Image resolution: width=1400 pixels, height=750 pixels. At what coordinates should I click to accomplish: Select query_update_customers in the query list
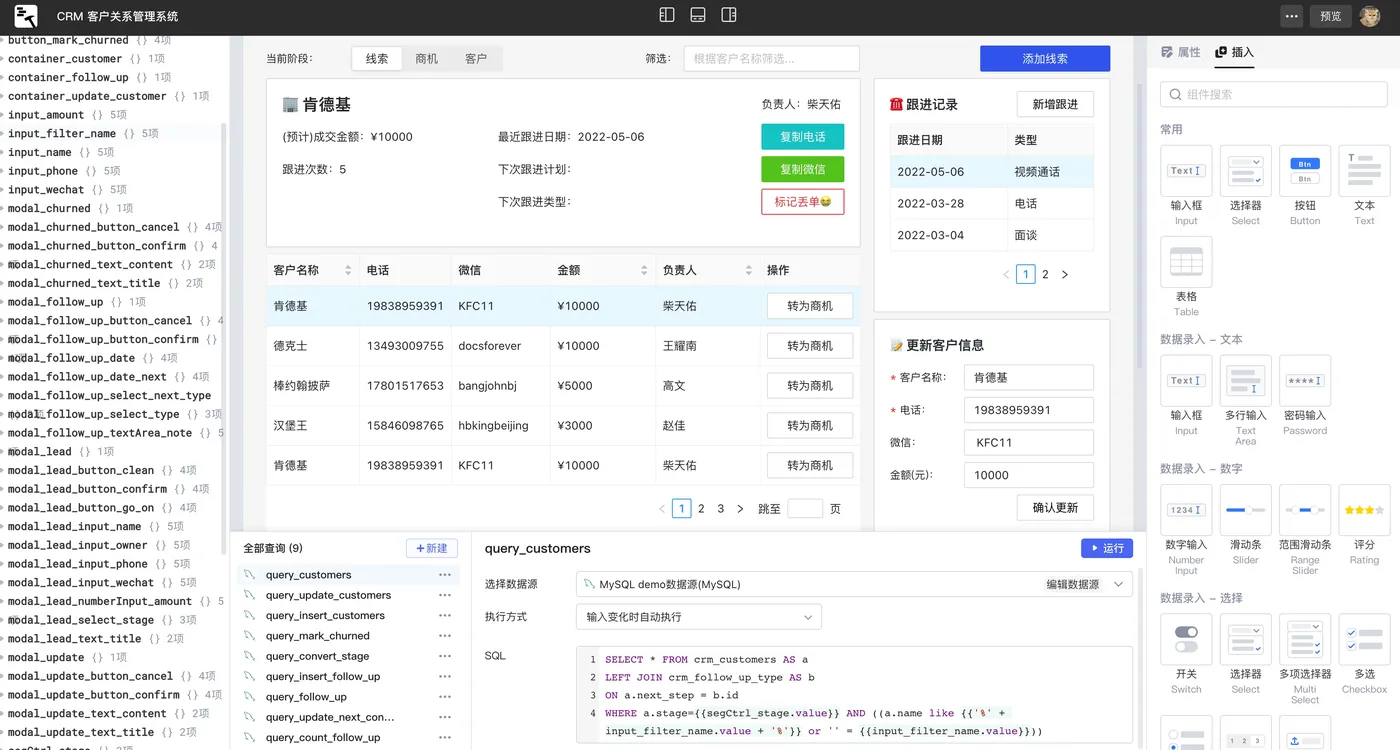pyautogui.click(x=328, y=595)
